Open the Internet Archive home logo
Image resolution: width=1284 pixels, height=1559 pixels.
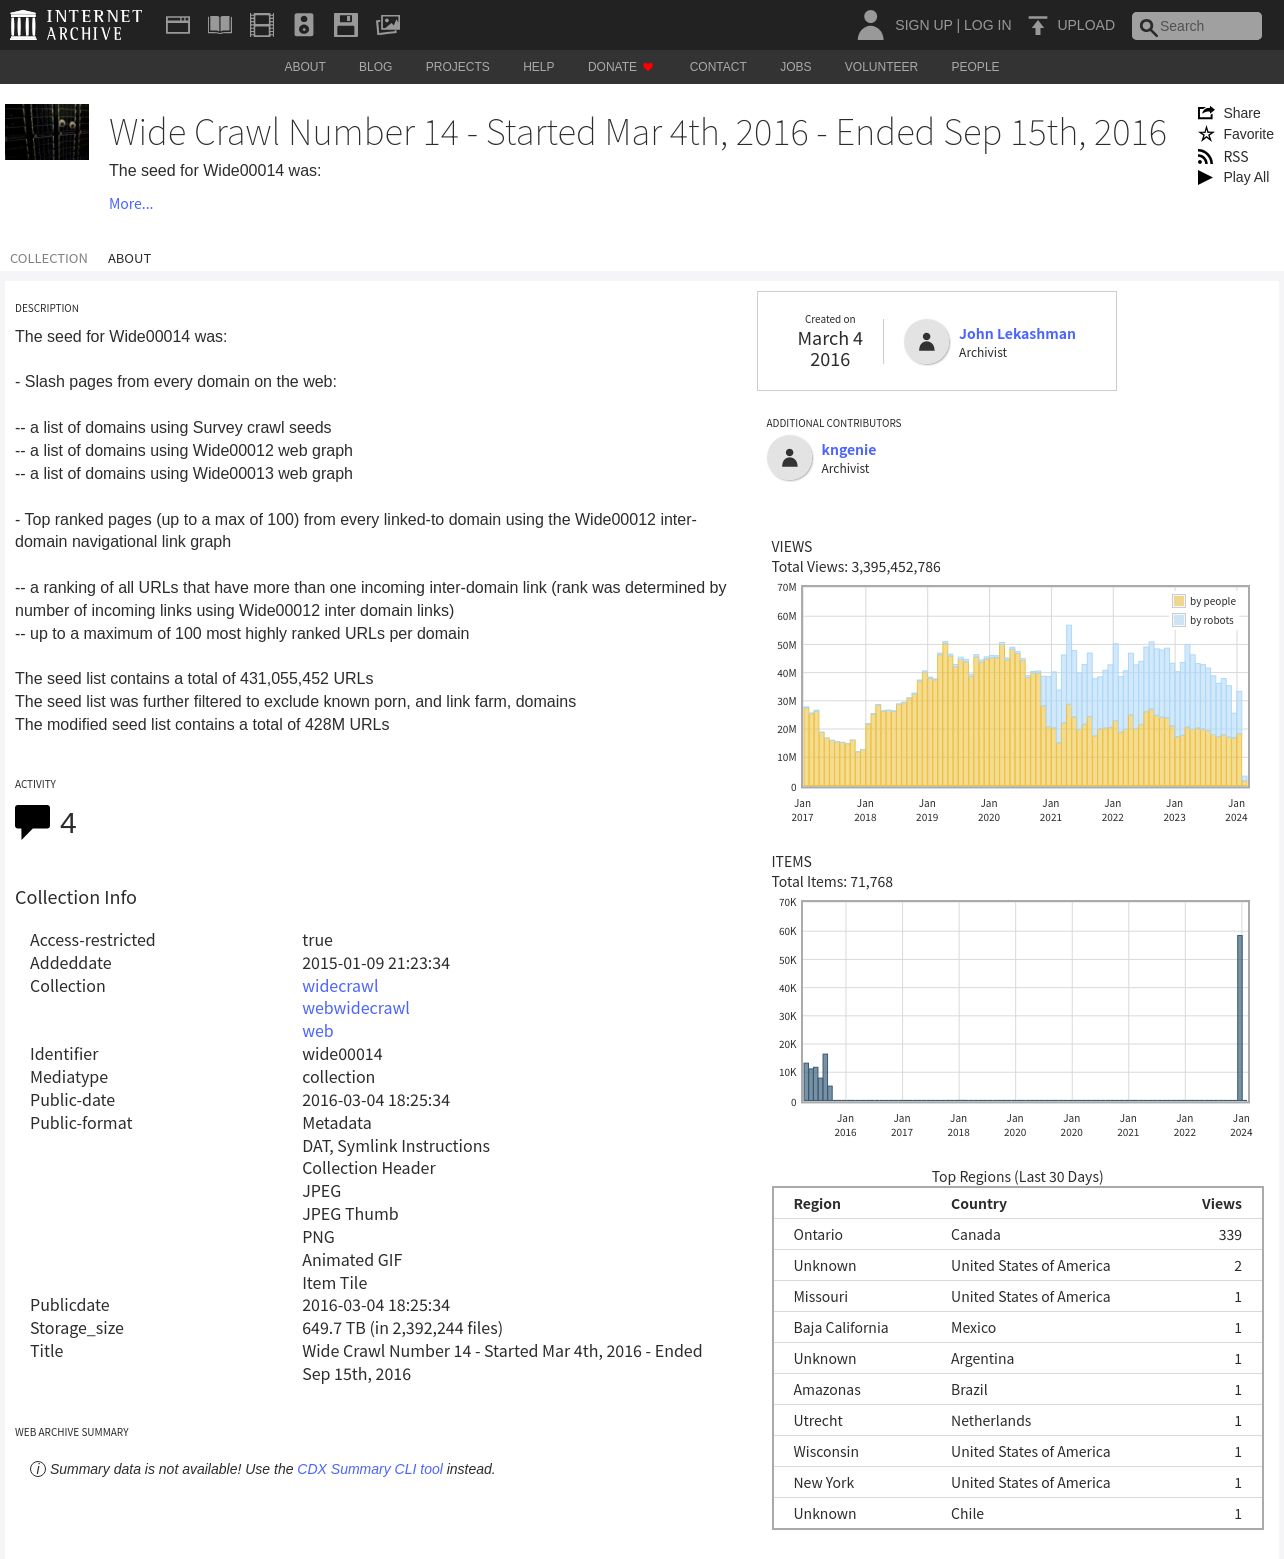[76, 25]
